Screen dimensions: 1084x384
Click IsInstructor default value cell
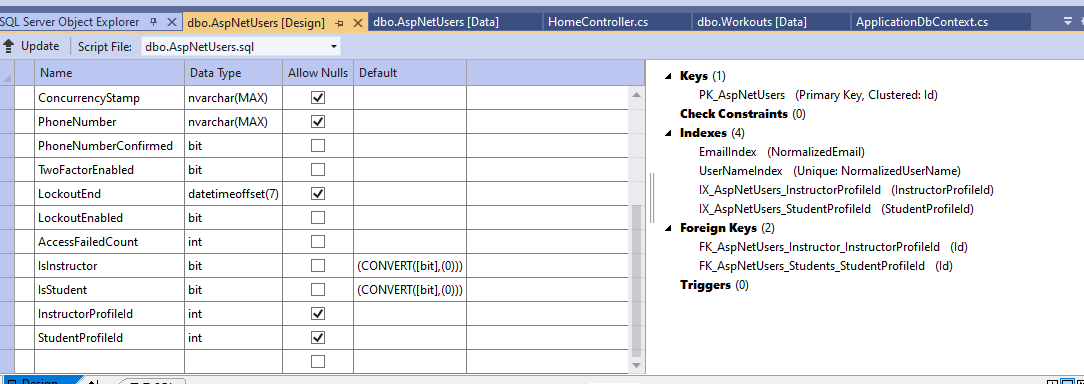click(410, 266)
